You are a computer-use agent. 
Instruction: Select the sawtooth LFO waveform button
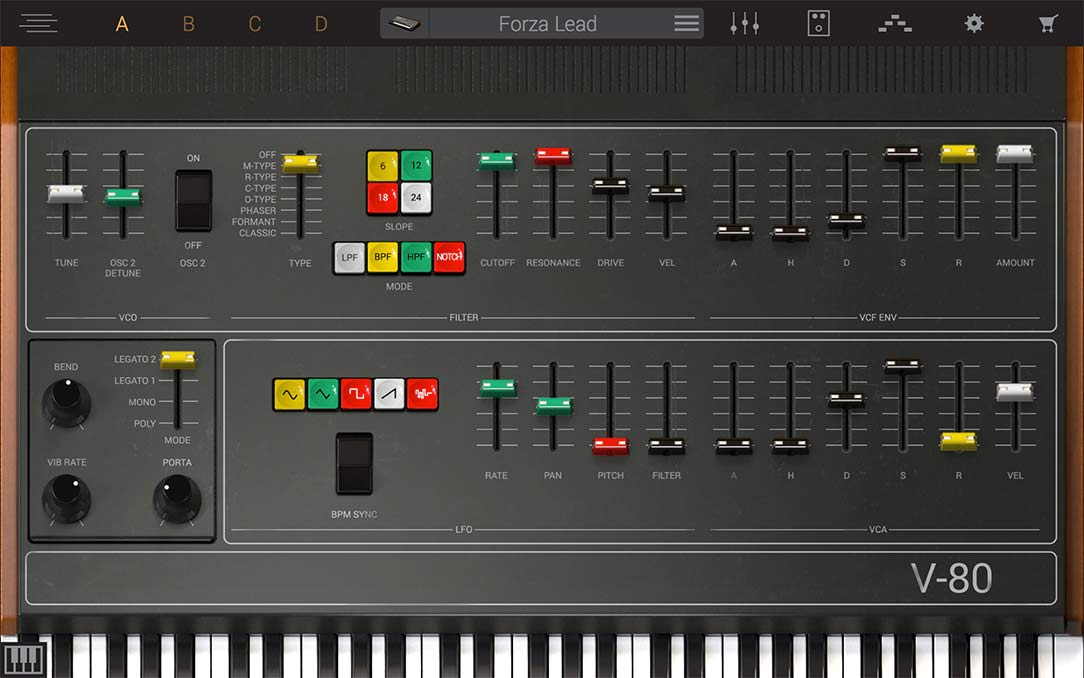tap(389, 394)
